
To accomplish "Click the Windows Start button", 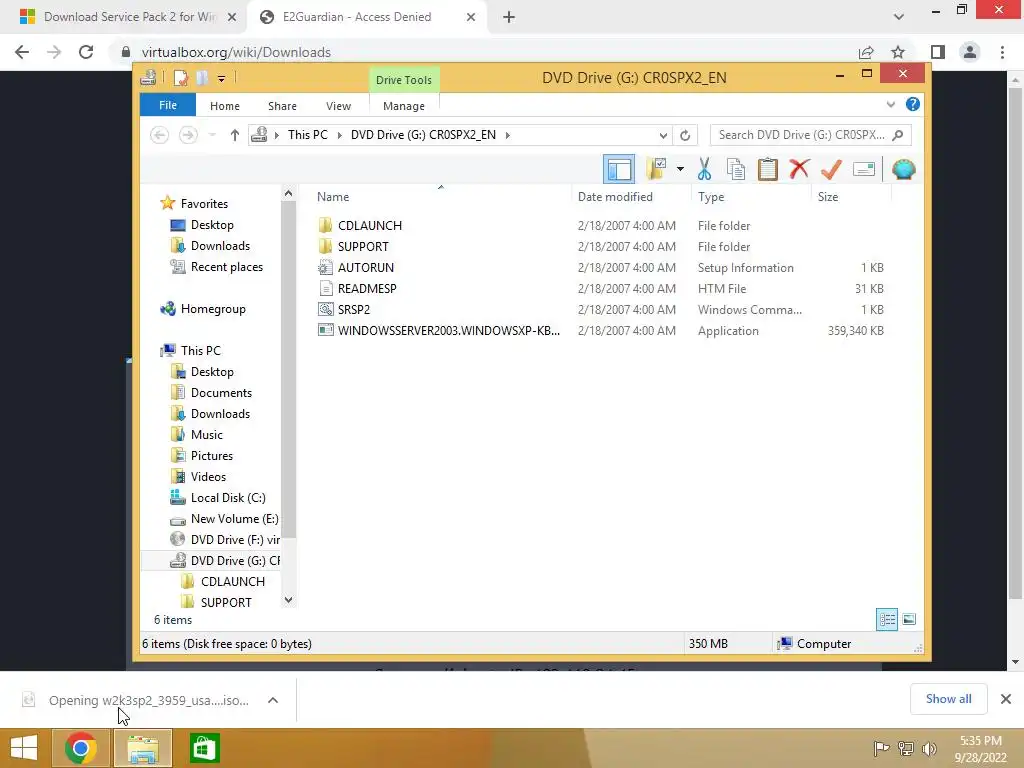I will click(24, 748).
